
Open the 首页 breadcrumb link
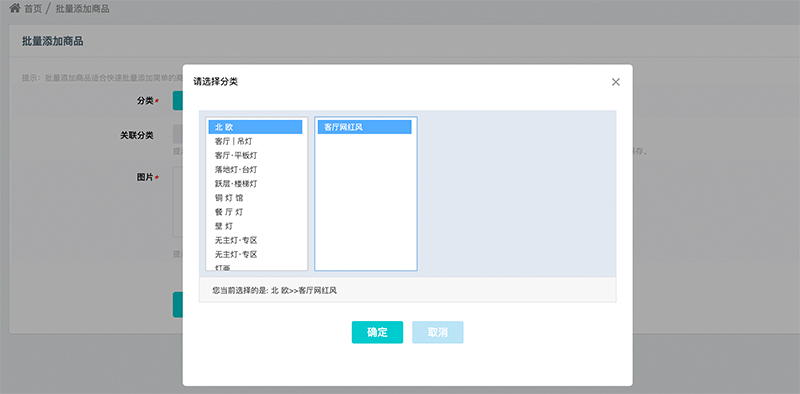click(x=33, y=9)
